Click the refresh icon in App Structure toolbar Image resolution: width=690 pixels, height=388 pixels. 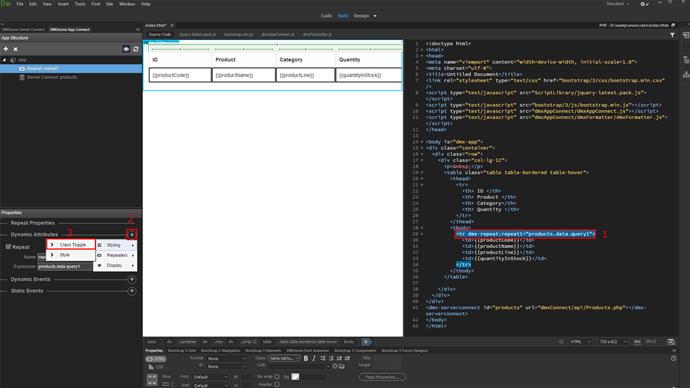click(136, 49)
